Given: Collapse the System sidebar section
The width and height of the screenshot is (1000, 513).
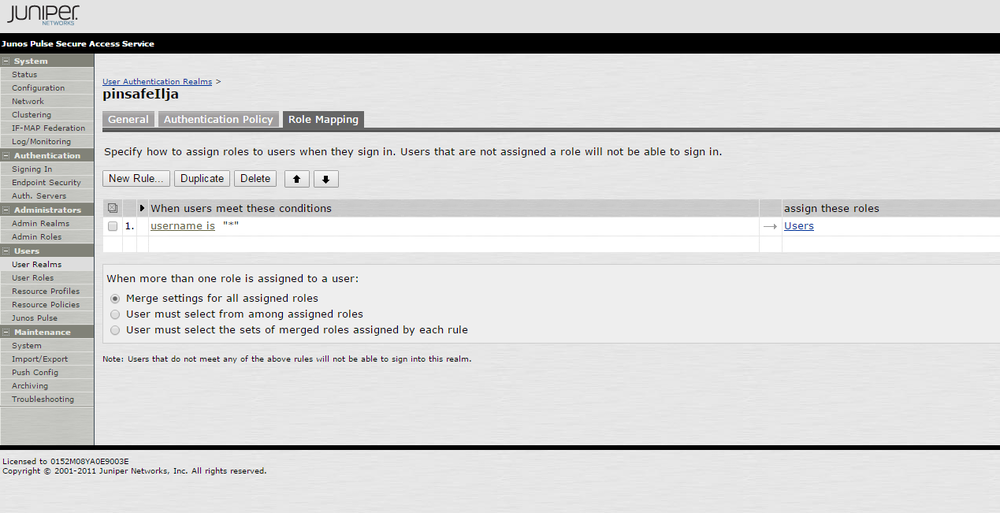Looking at the screenshot, I should 6,61.
